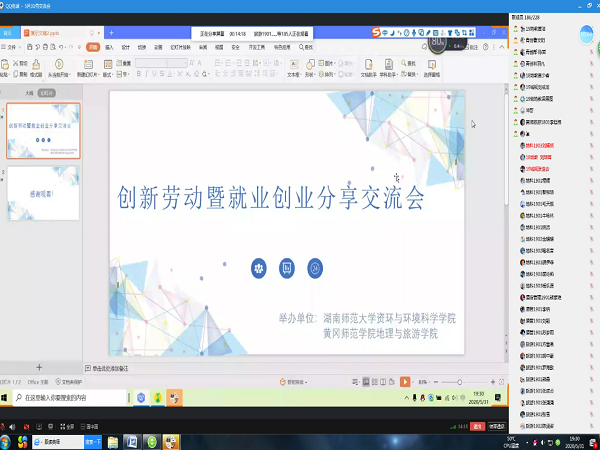The height and width of the screenshot is (450, 600).
Task: Click the main slide title text
Action: (x=271, y=197)
